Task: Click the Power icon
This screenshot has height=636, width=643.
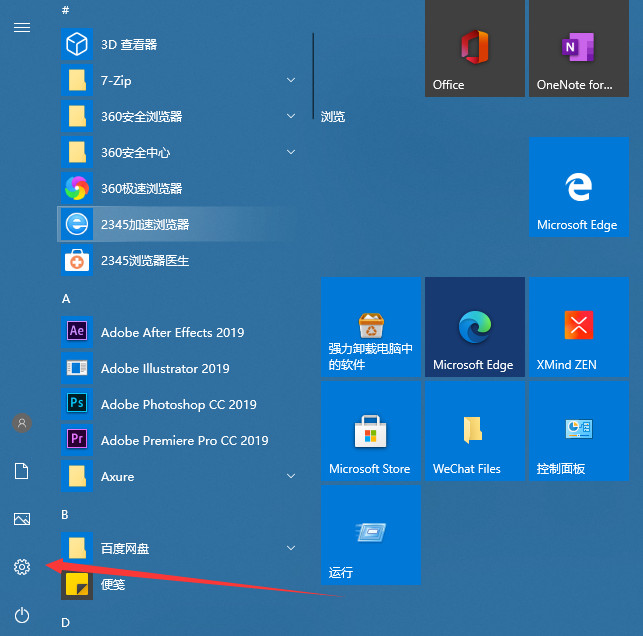Action: coord(22,615)
